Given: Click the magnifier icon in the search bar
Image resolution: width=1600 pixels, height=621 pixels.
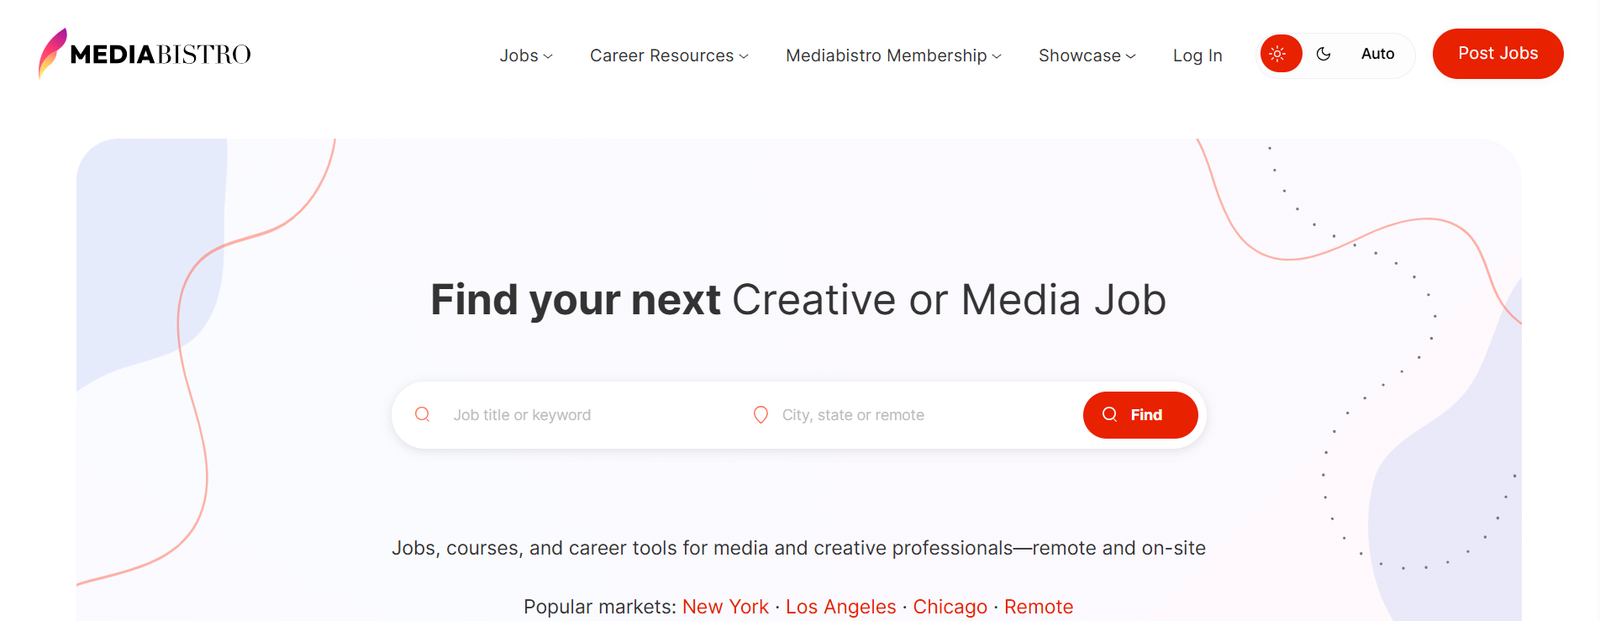Looking at the screenshot, I should coord(422,414).
